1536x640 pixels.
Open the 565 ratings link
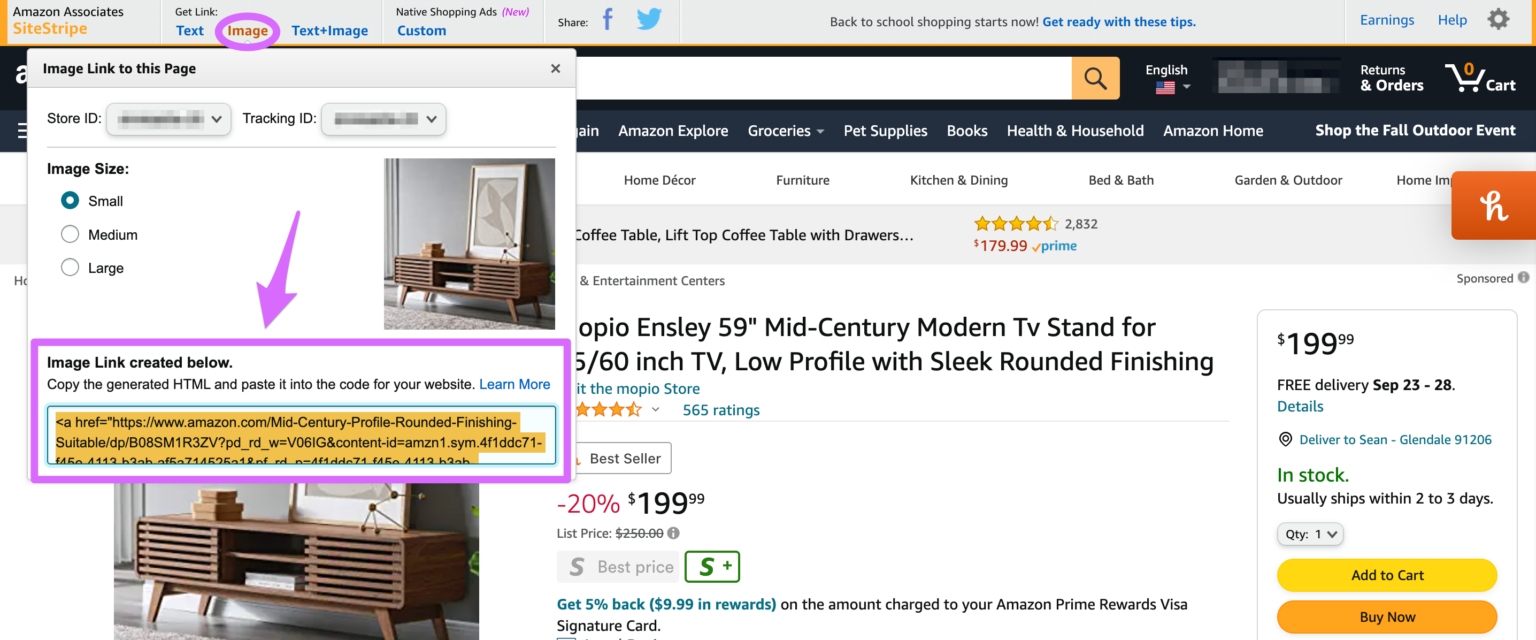720,409
